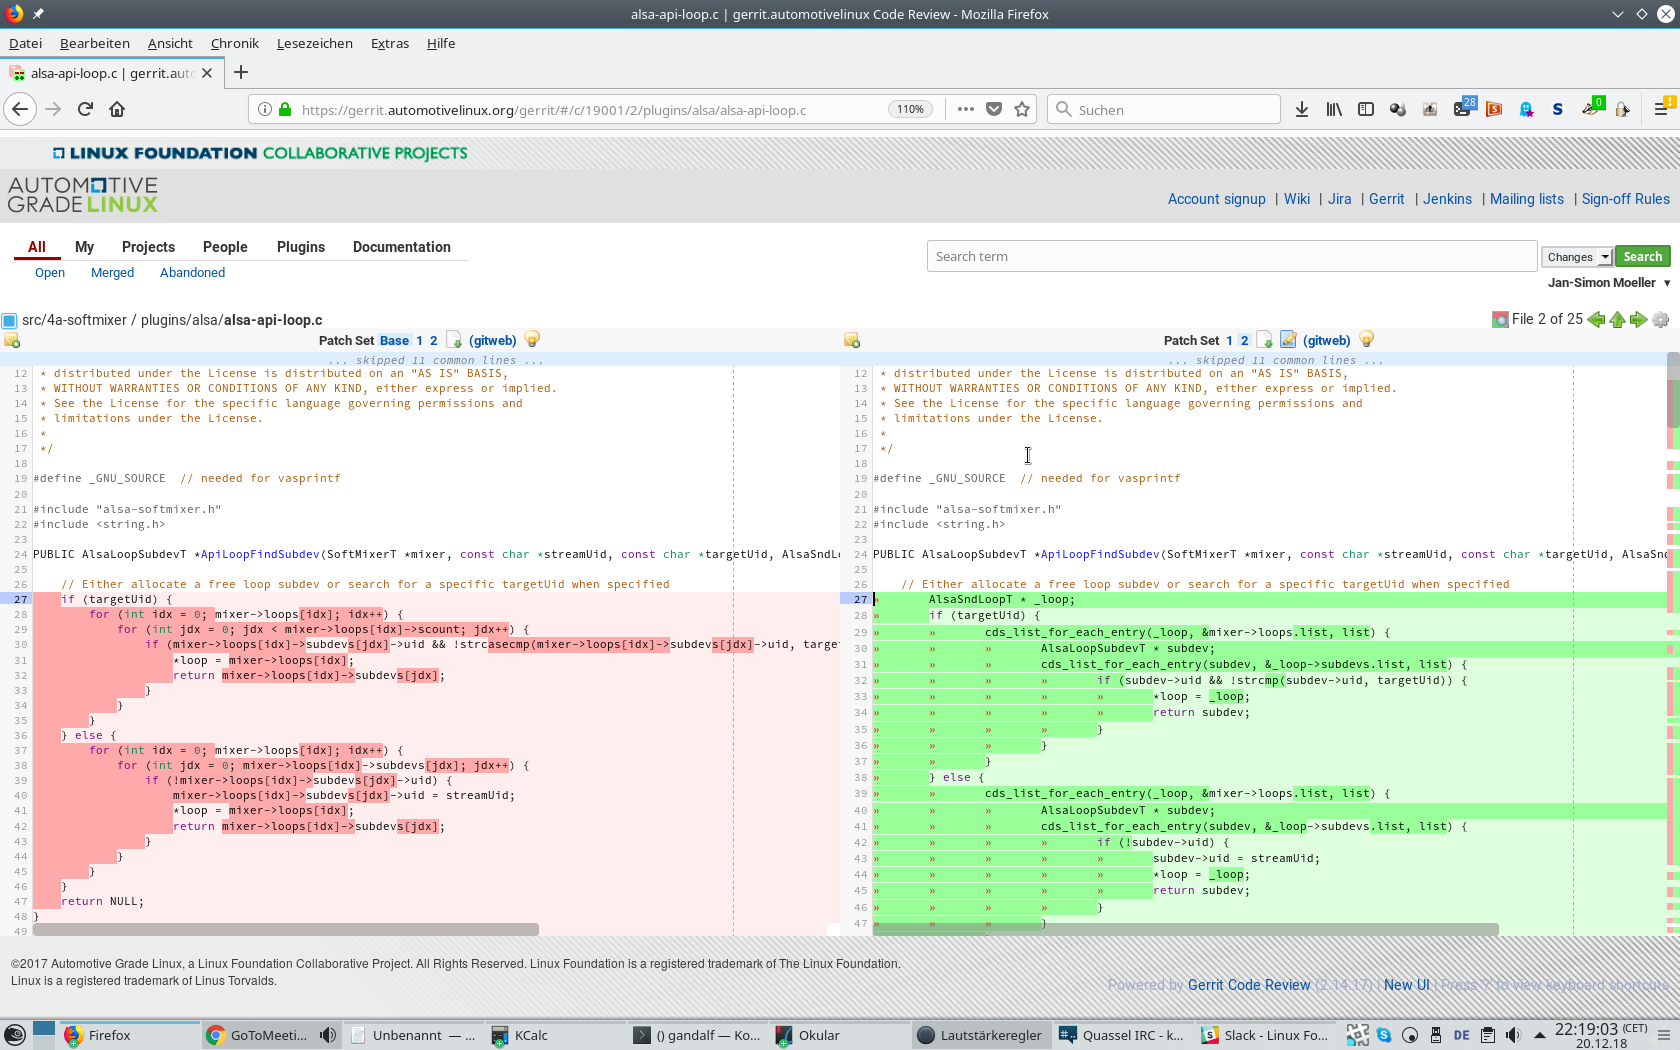The width and height of the screenshot is (1680, 1050).
Task: Toggle left side syntax highlighting bulb
Action: click(x=532, y=340)
